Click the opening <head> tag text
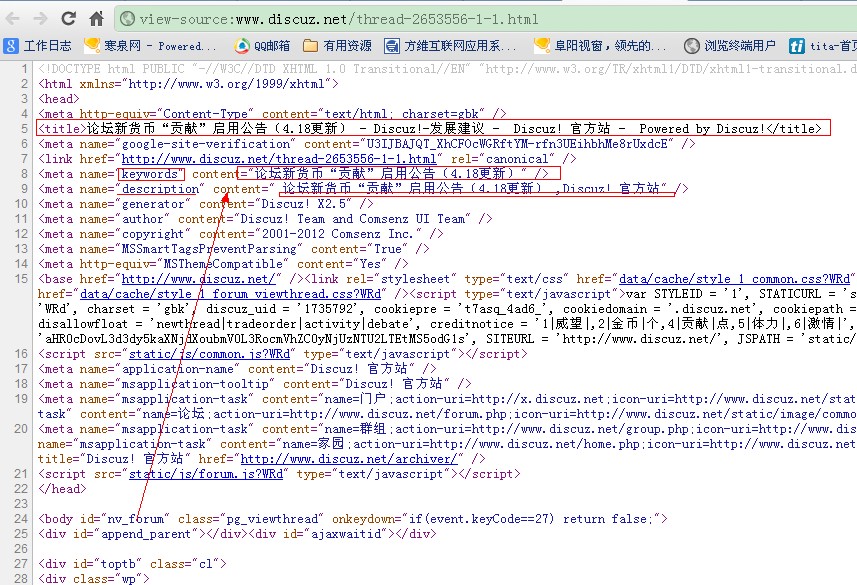This screenshot has height=585, width=857. coord(58,99)
